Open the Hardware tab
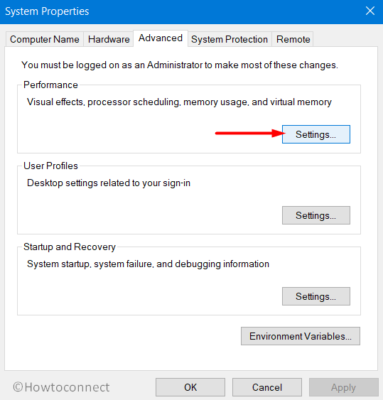The height and width of the screenshot is (400, 383). (109, 39)
